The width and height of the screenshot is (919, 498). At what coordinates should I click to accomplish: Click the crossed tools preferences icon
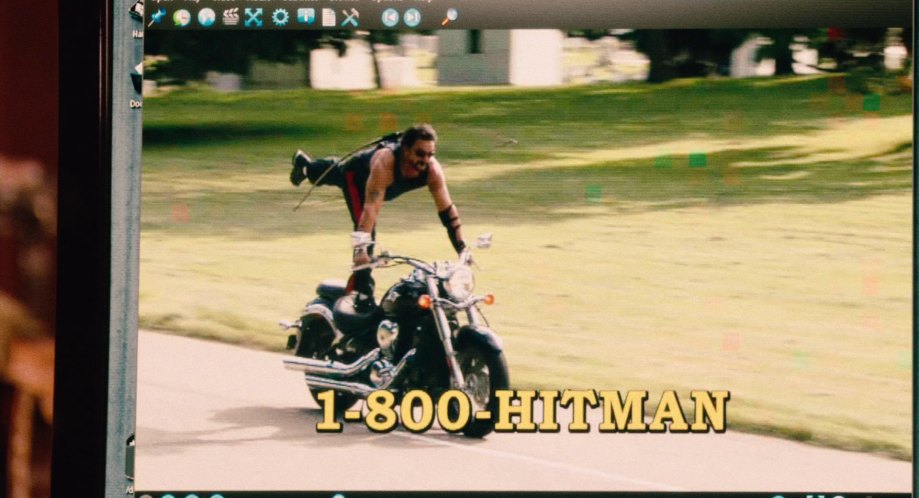pos(350,17)
